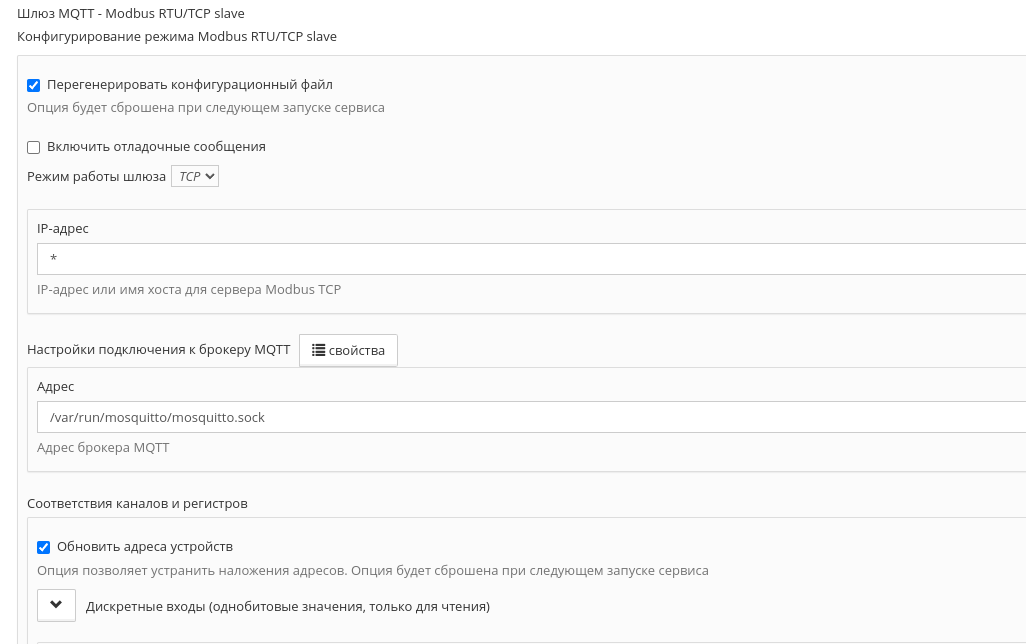Enable 'Включить отладочные сообщения' checkbox
This screenshot has height=644, width=1026.
coord(33,147)
